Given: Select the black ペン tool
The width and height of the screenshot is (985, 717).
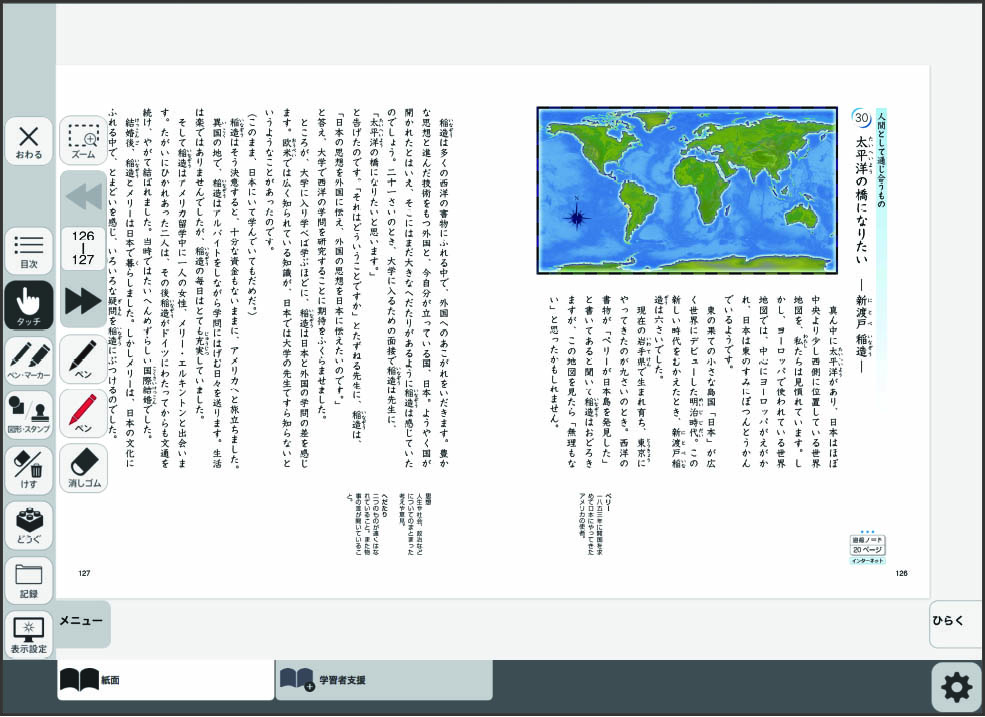Looking at the screenshot, I should pyautogui.click(x=84, y=359).
